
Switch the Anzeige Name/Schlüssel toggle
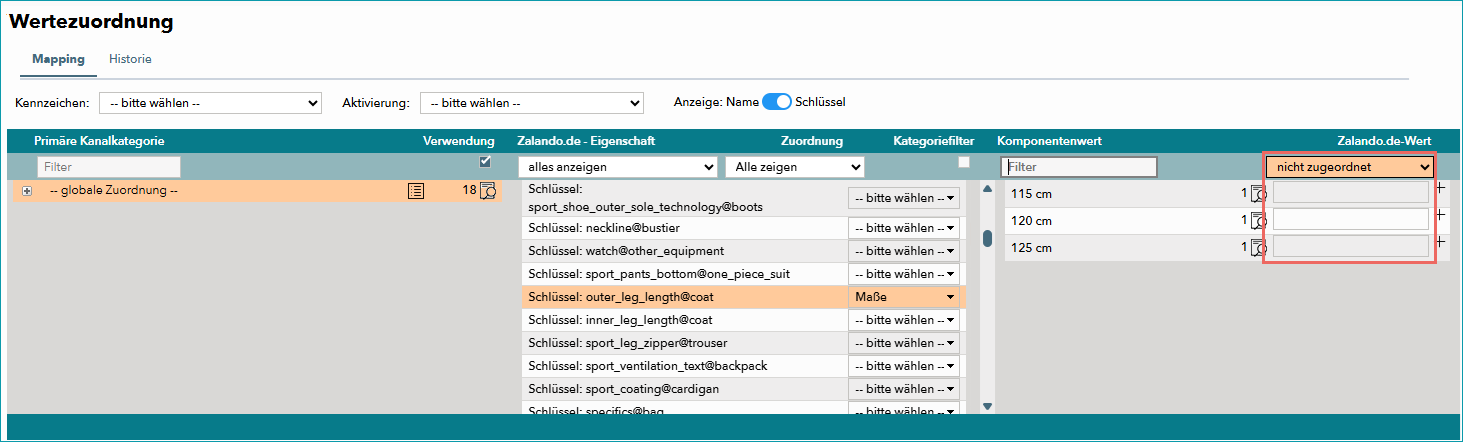(x=777, y=102)
